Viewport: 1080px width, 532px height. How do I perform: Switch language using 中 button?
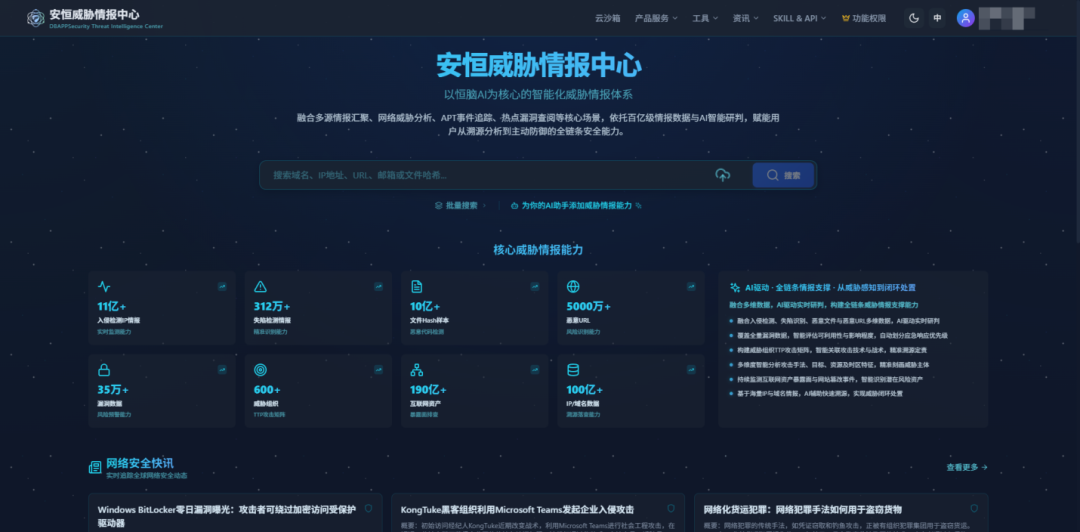click(x=937, y=19)
